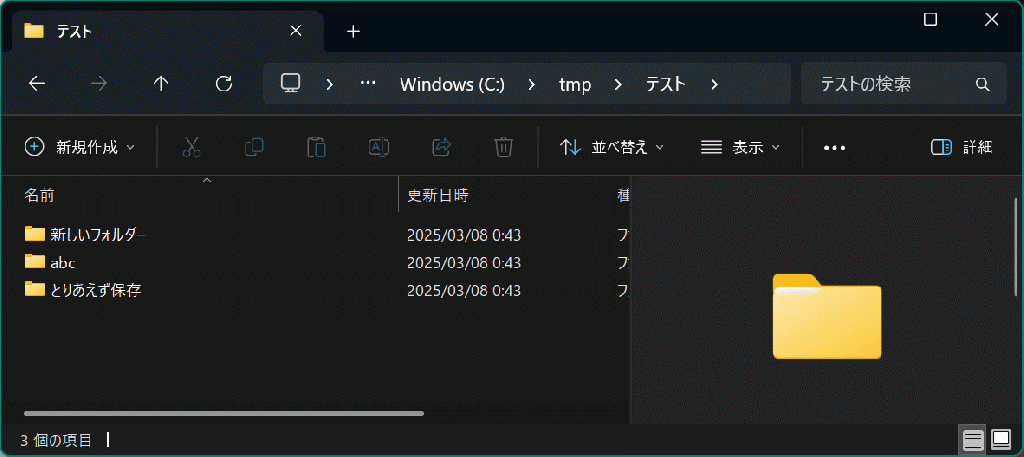Switch to large thumbnails view in status bar

pos(1001,439)
